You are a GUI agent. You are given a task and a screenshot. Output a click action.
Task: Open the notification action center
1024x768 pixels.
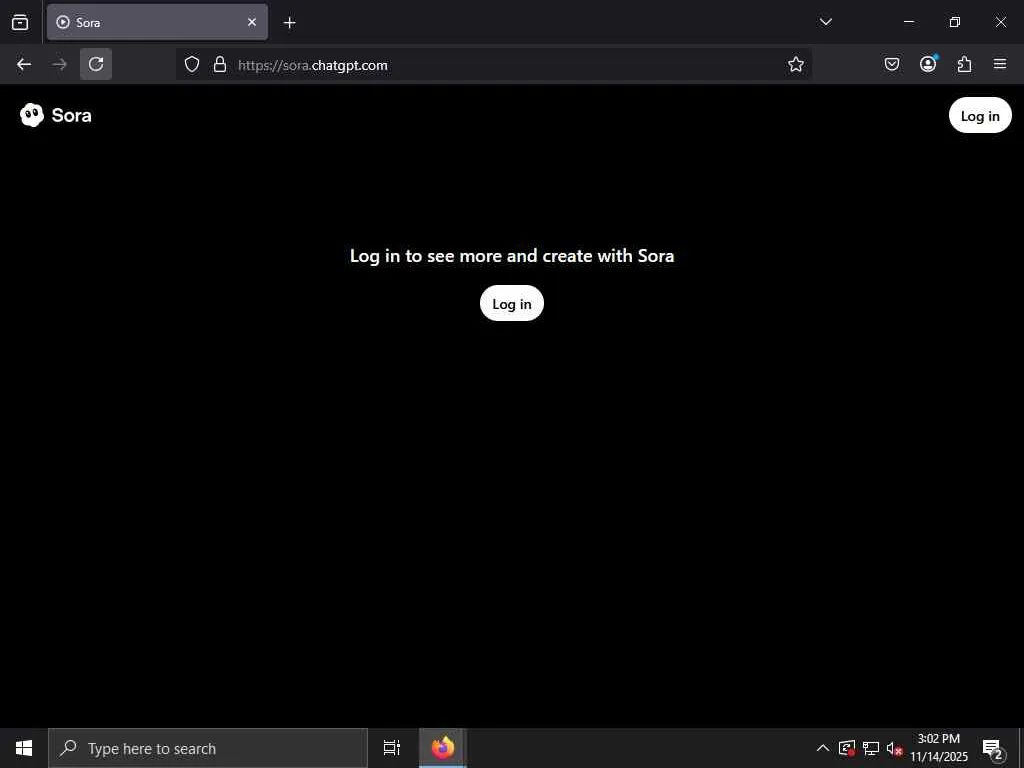pyautogui.click(x=993, y=748)
